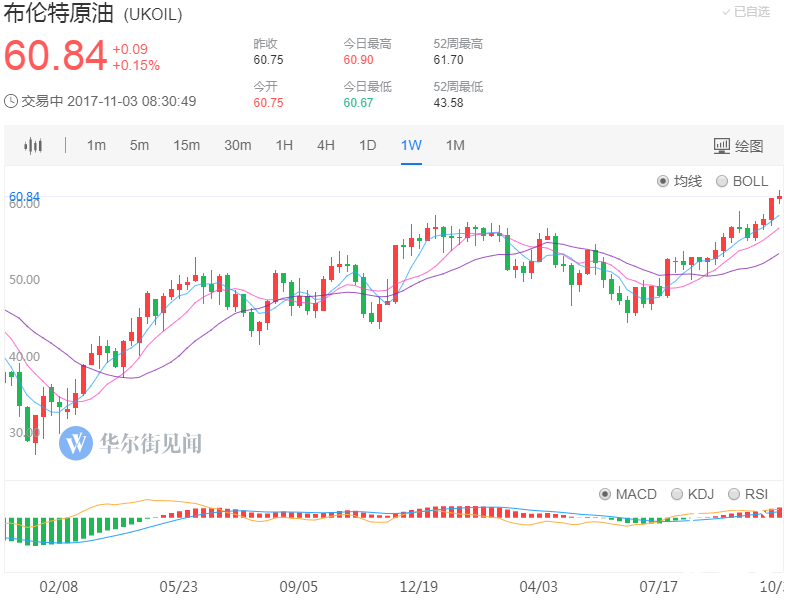Click the 04/03 date axis label
The height and width of the screenshot is (604, 790).
[x=538, y=587]
